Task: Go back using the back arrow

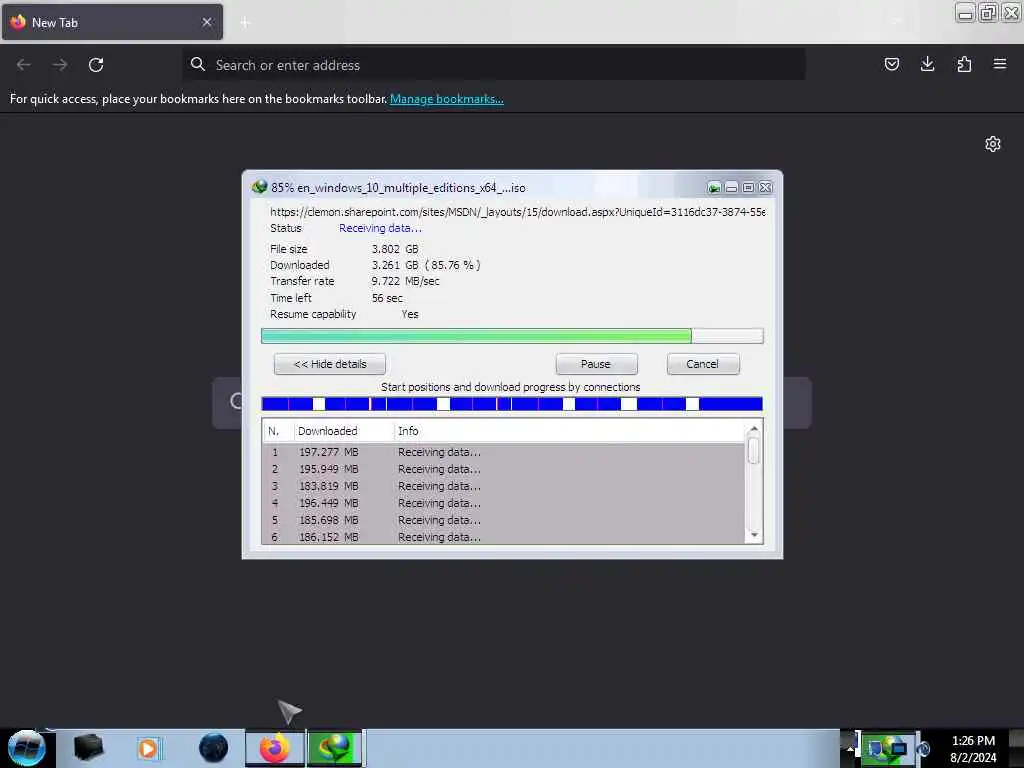Action: [24, 65]
